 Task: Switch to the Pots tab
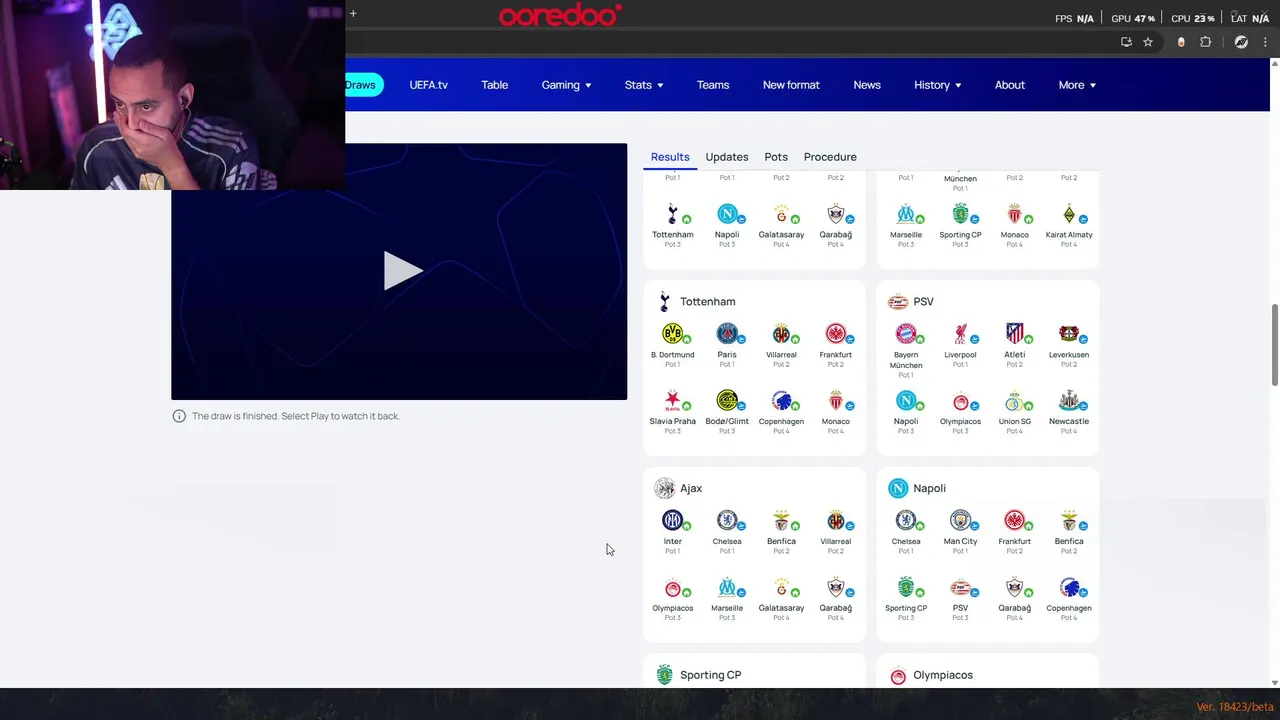point(776,157)
